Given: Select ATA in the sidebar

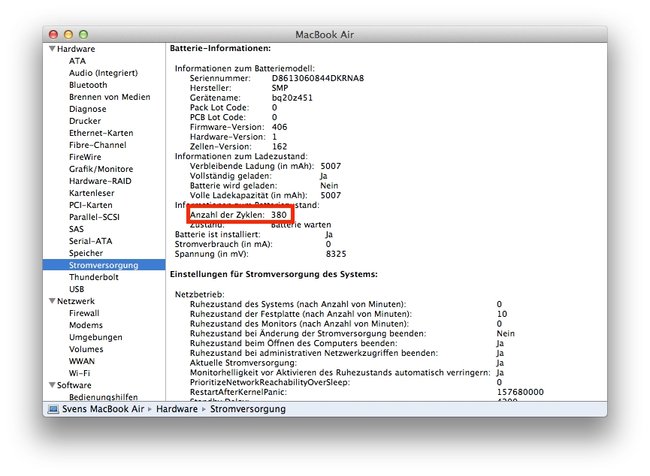Looking at the screenshot, I should pos(78,61).
